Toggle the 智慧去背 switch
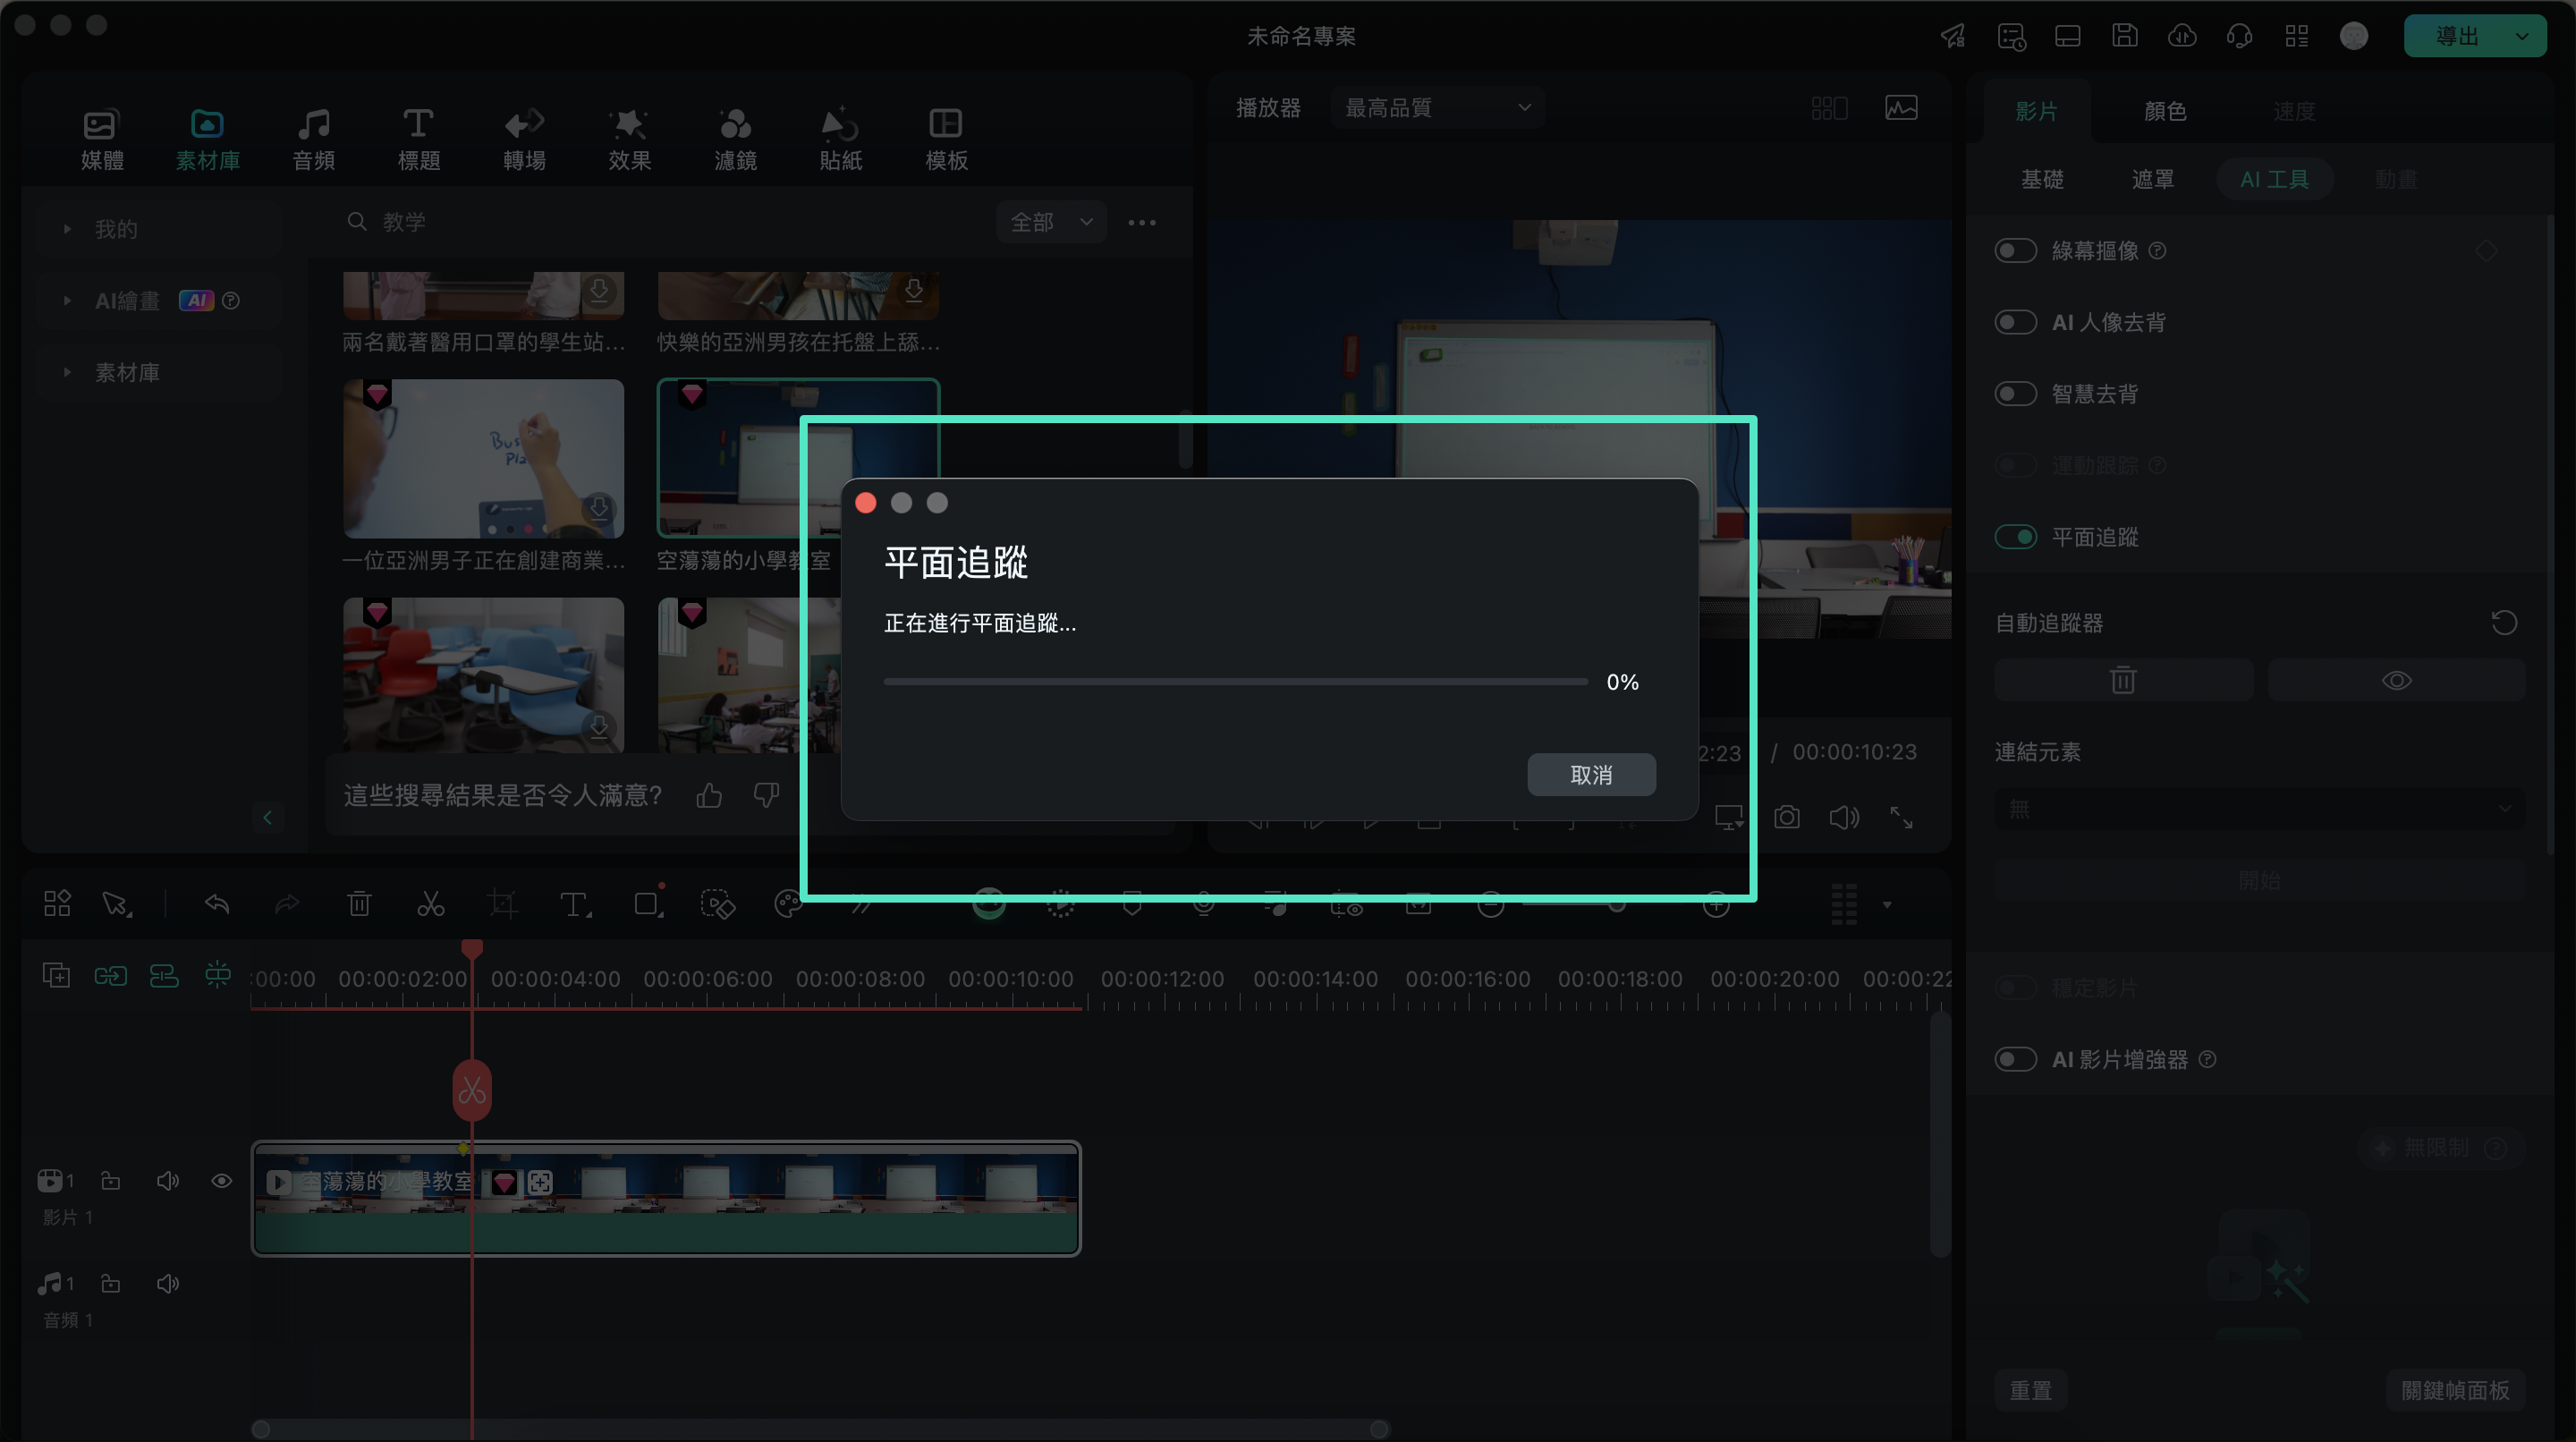 coord(2015,393)
